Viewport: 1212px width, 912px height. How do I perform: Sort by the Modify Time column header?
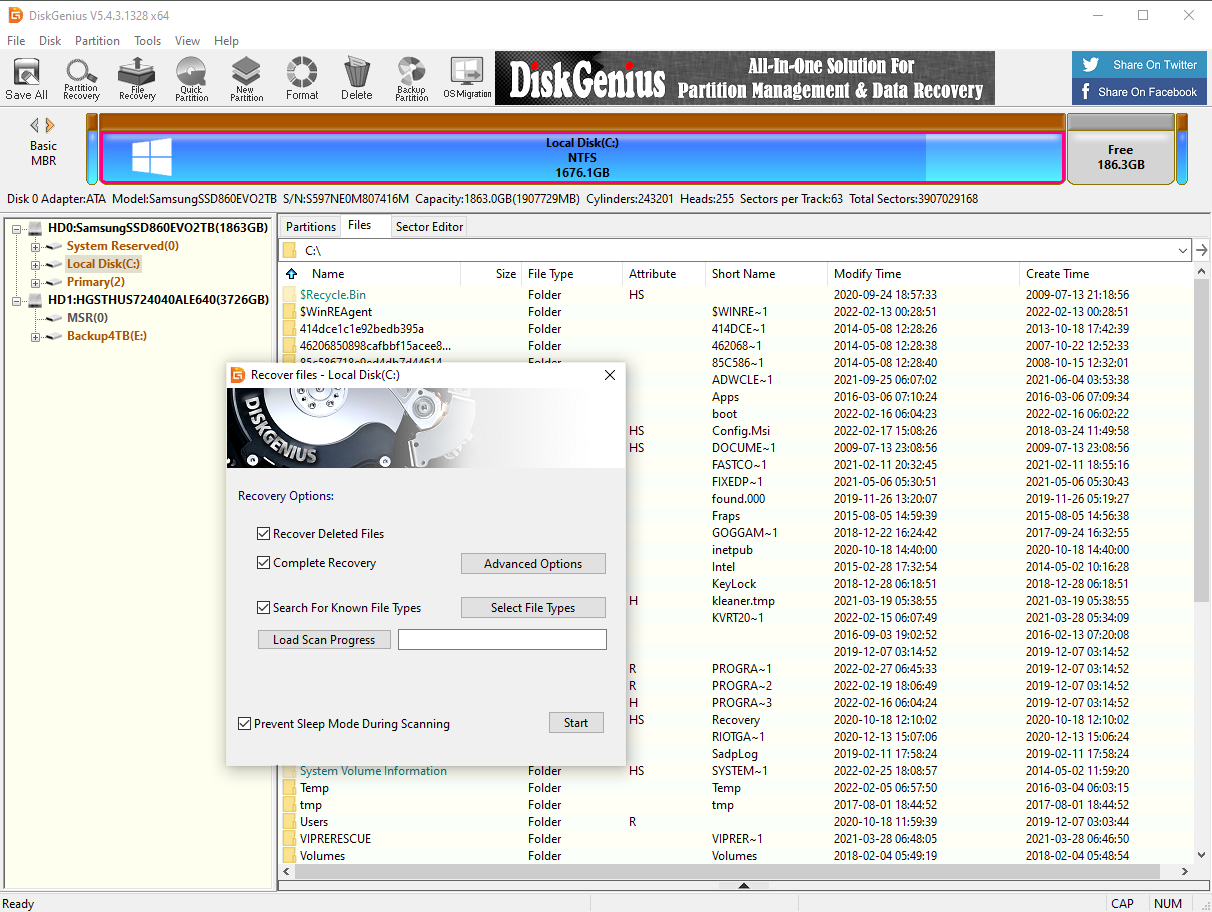(x=922, y=274)
